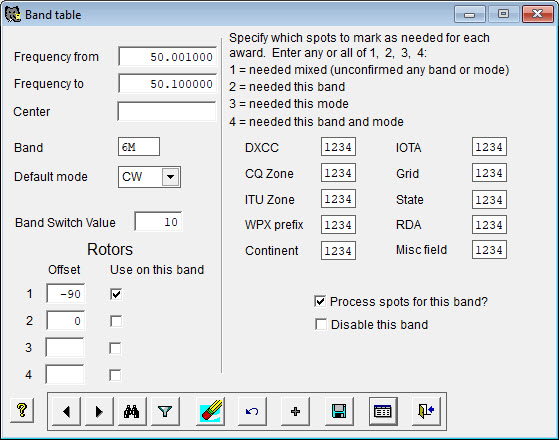
Task: Save the record with floppy disk icon
Action: pyautogui.click(x=339, y=411)
